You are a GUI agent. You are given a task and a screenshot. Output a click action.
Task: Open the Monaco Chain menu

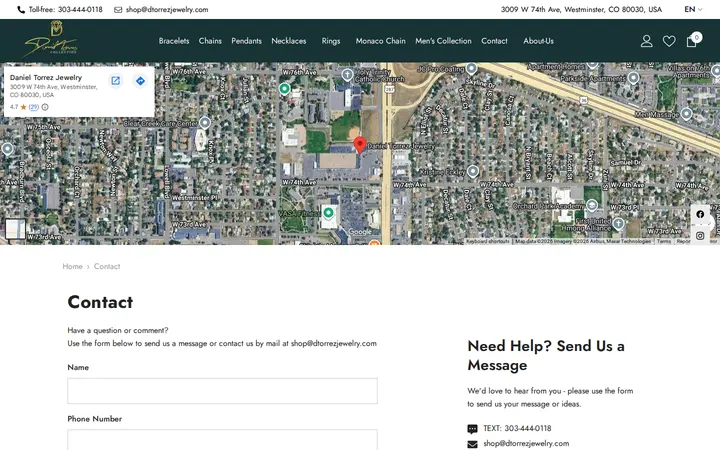coord(381,41)
